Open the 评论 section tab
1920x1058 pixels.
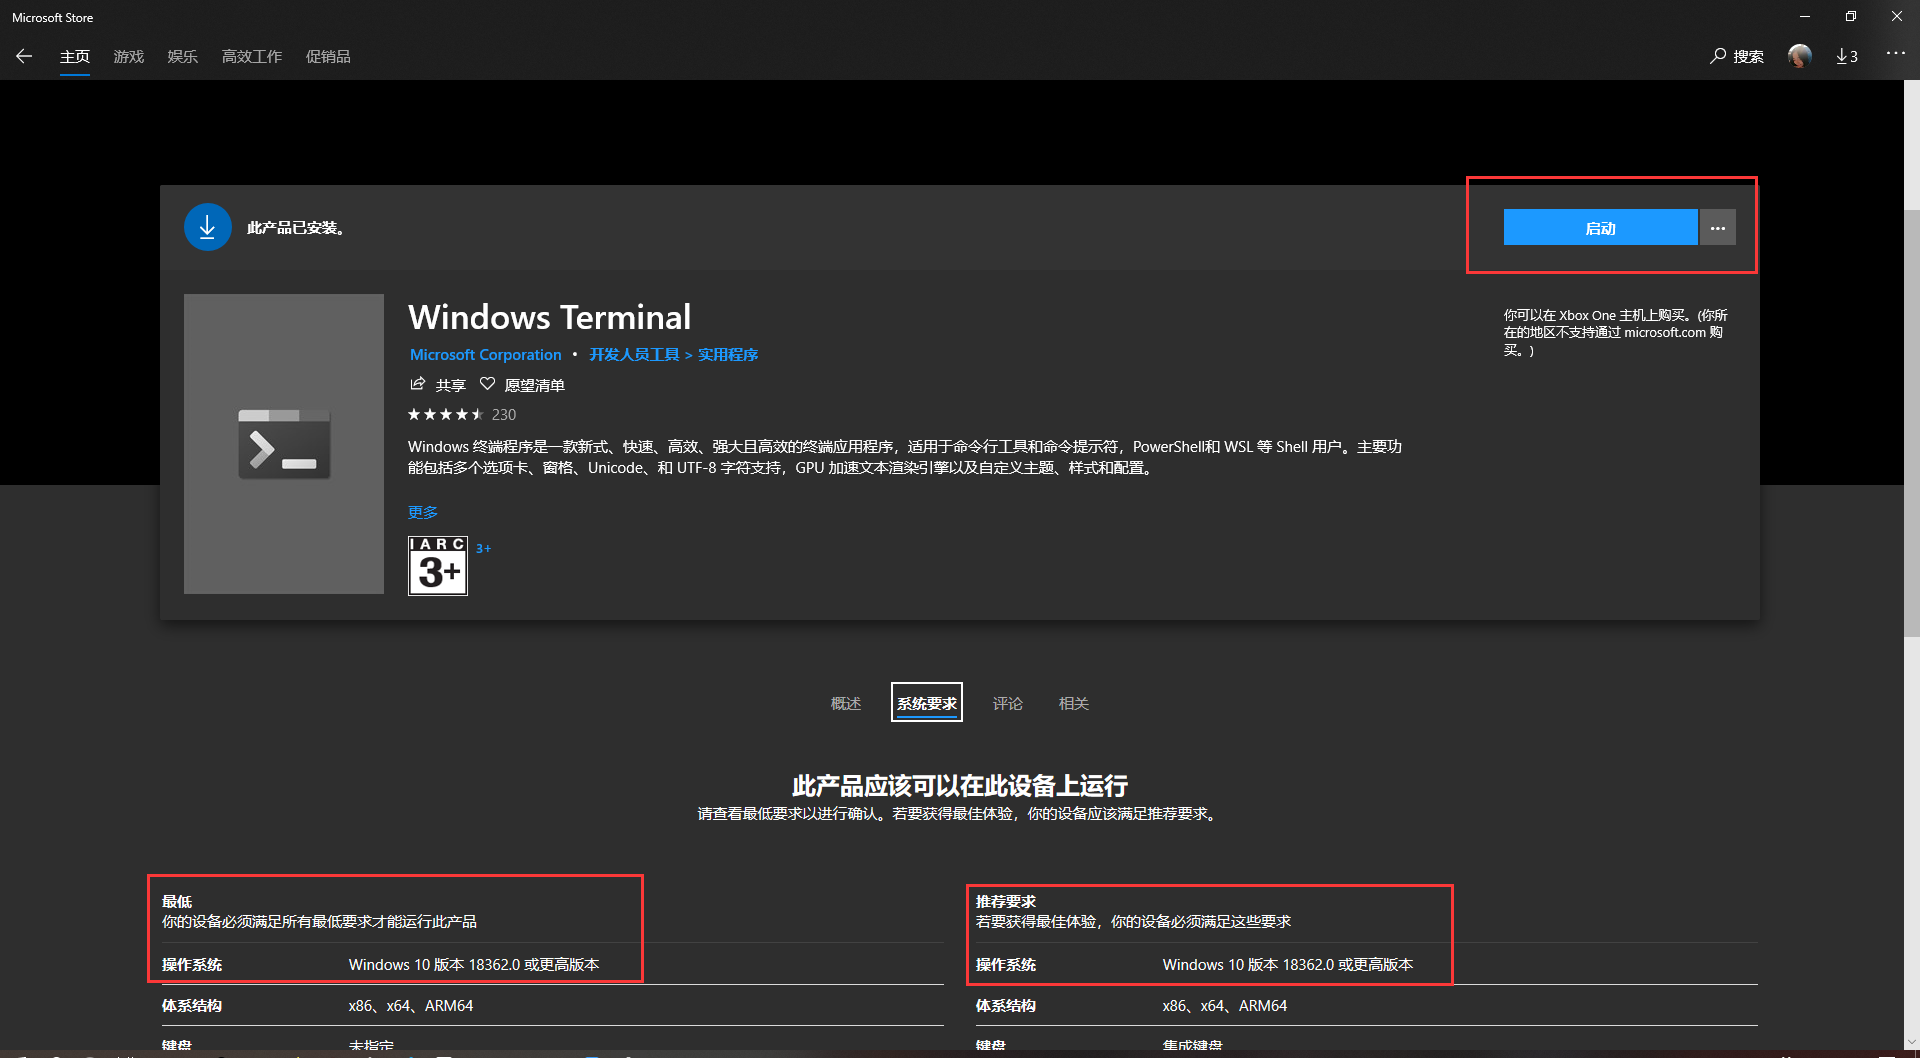[x=1008, y=703]
